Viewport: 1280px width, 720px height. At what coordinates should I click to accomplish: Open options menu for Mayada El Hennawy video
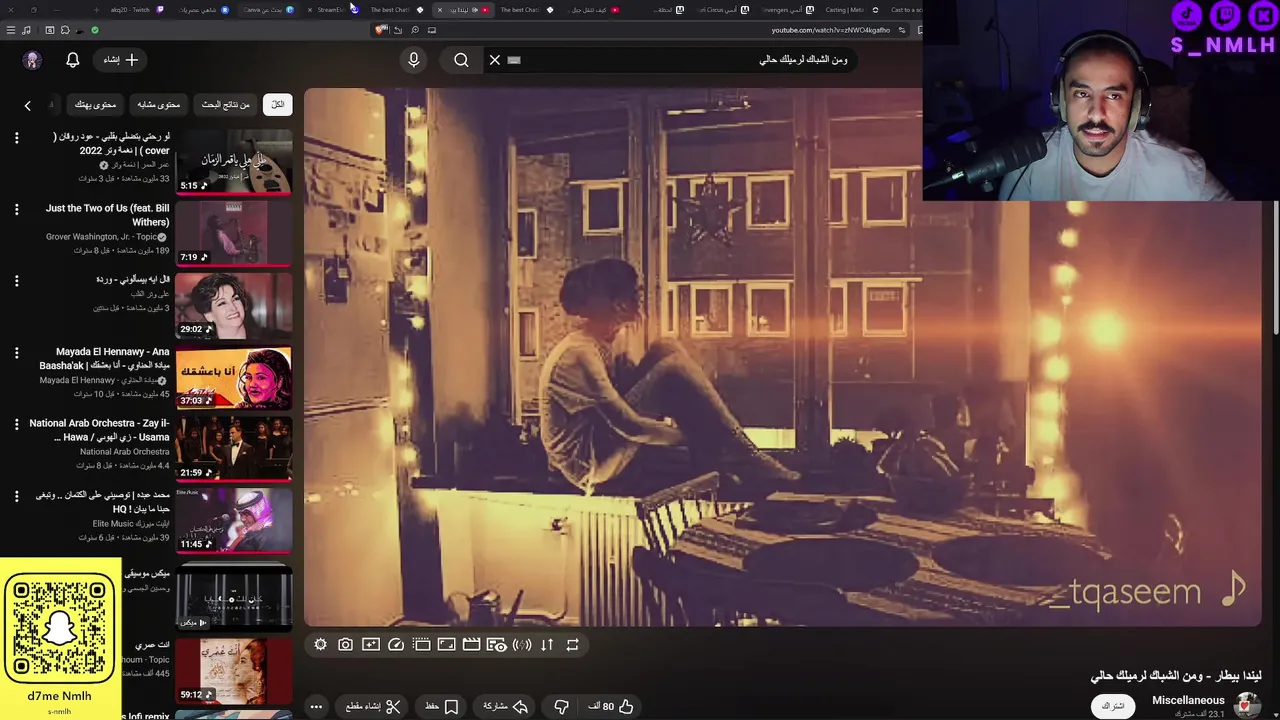pyautogui.click(x=16, y=353)
